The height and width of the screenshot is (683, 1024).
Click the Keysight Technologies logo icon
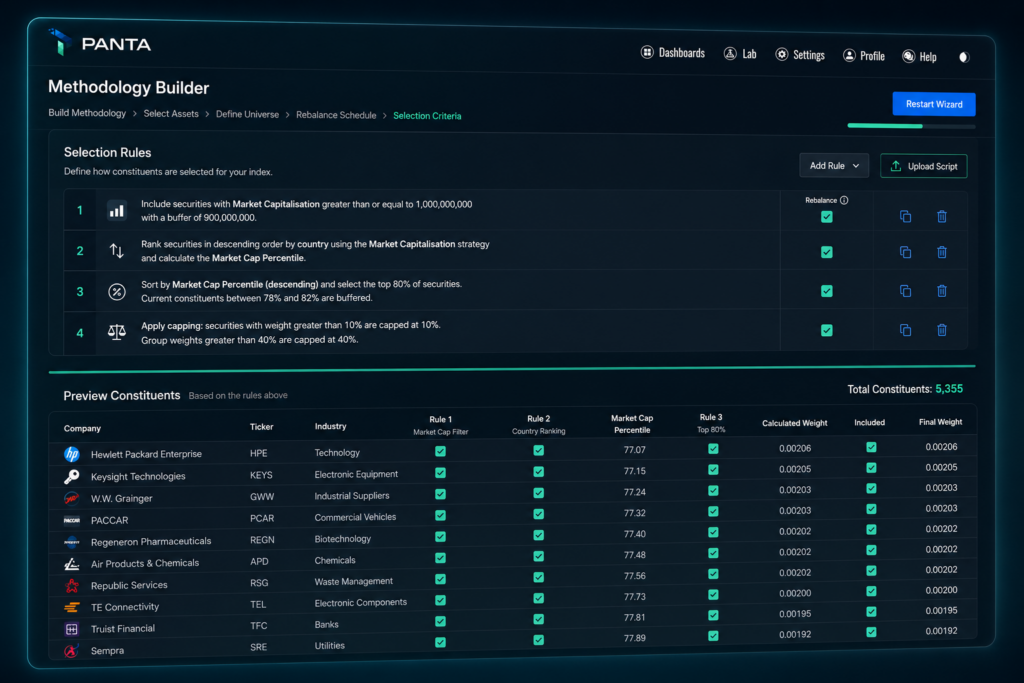click(x=72, y=477)
